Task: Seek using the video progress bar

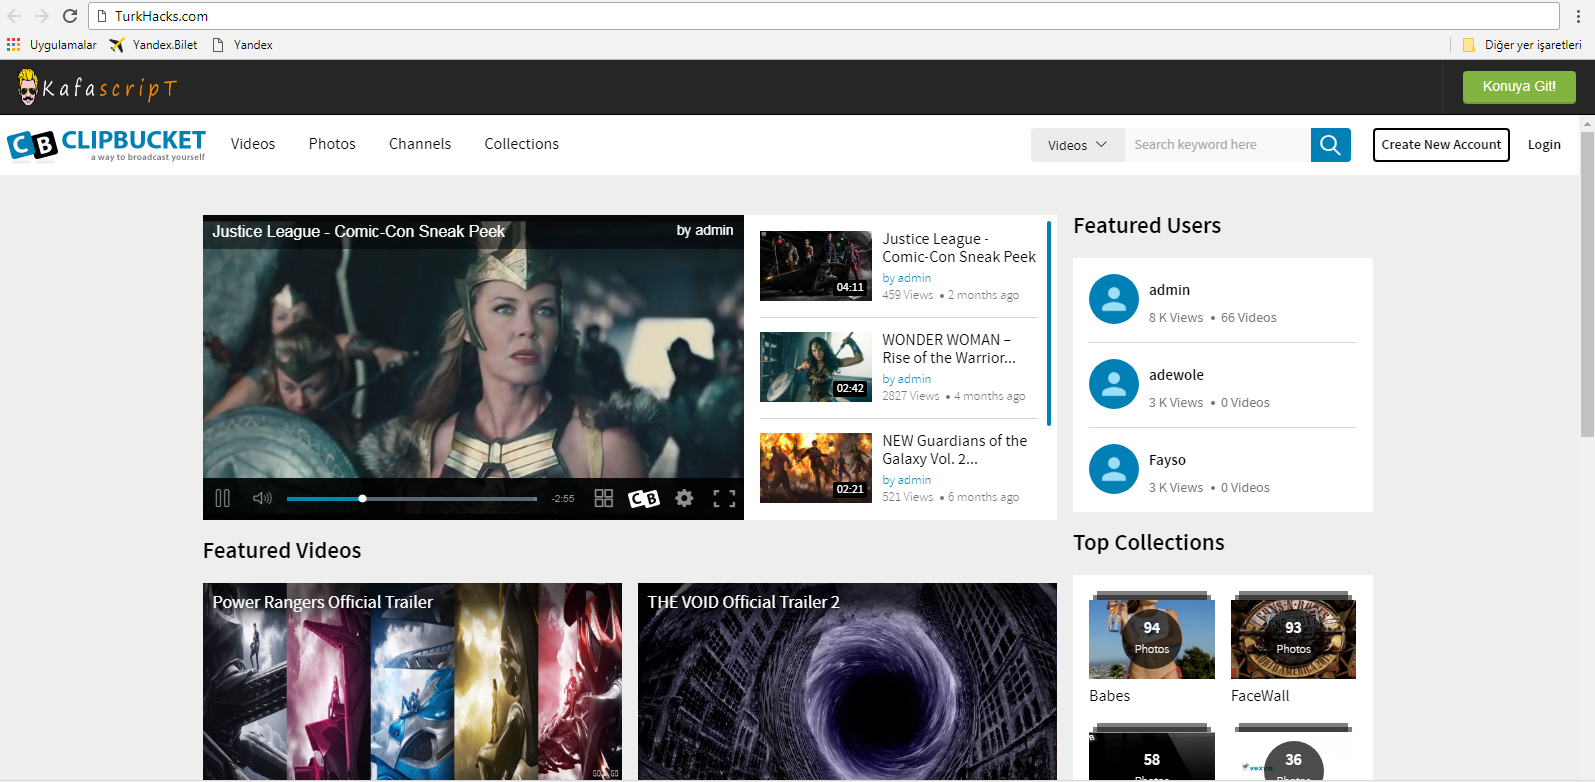Action: coord(412,498)
